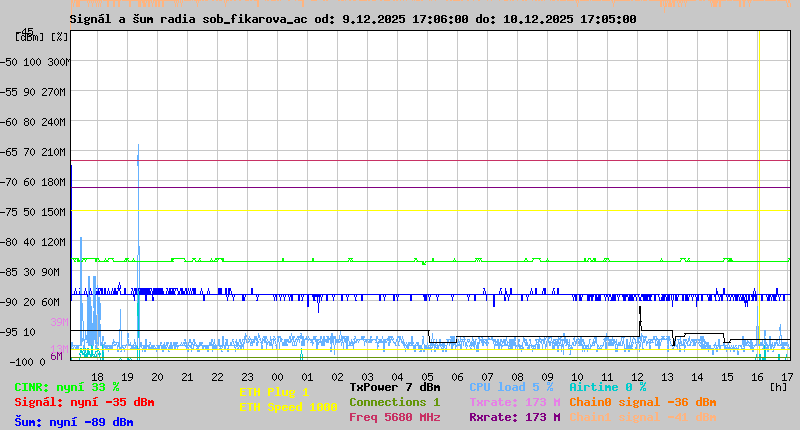
Task: Click the faded 'Chain1 signal -41 dBm' legend entry
Action: tap(643, 417)
